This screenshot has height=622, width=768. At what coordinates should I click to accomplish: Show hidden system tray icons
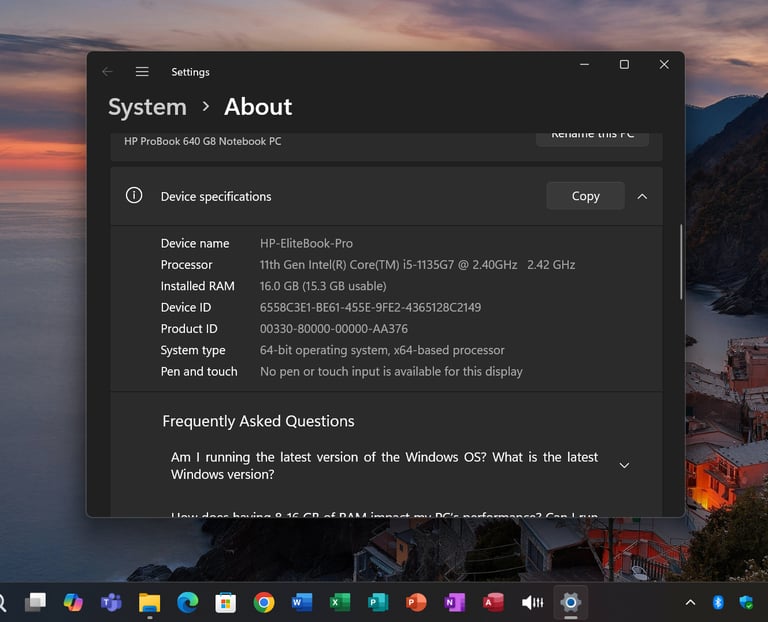690,602
